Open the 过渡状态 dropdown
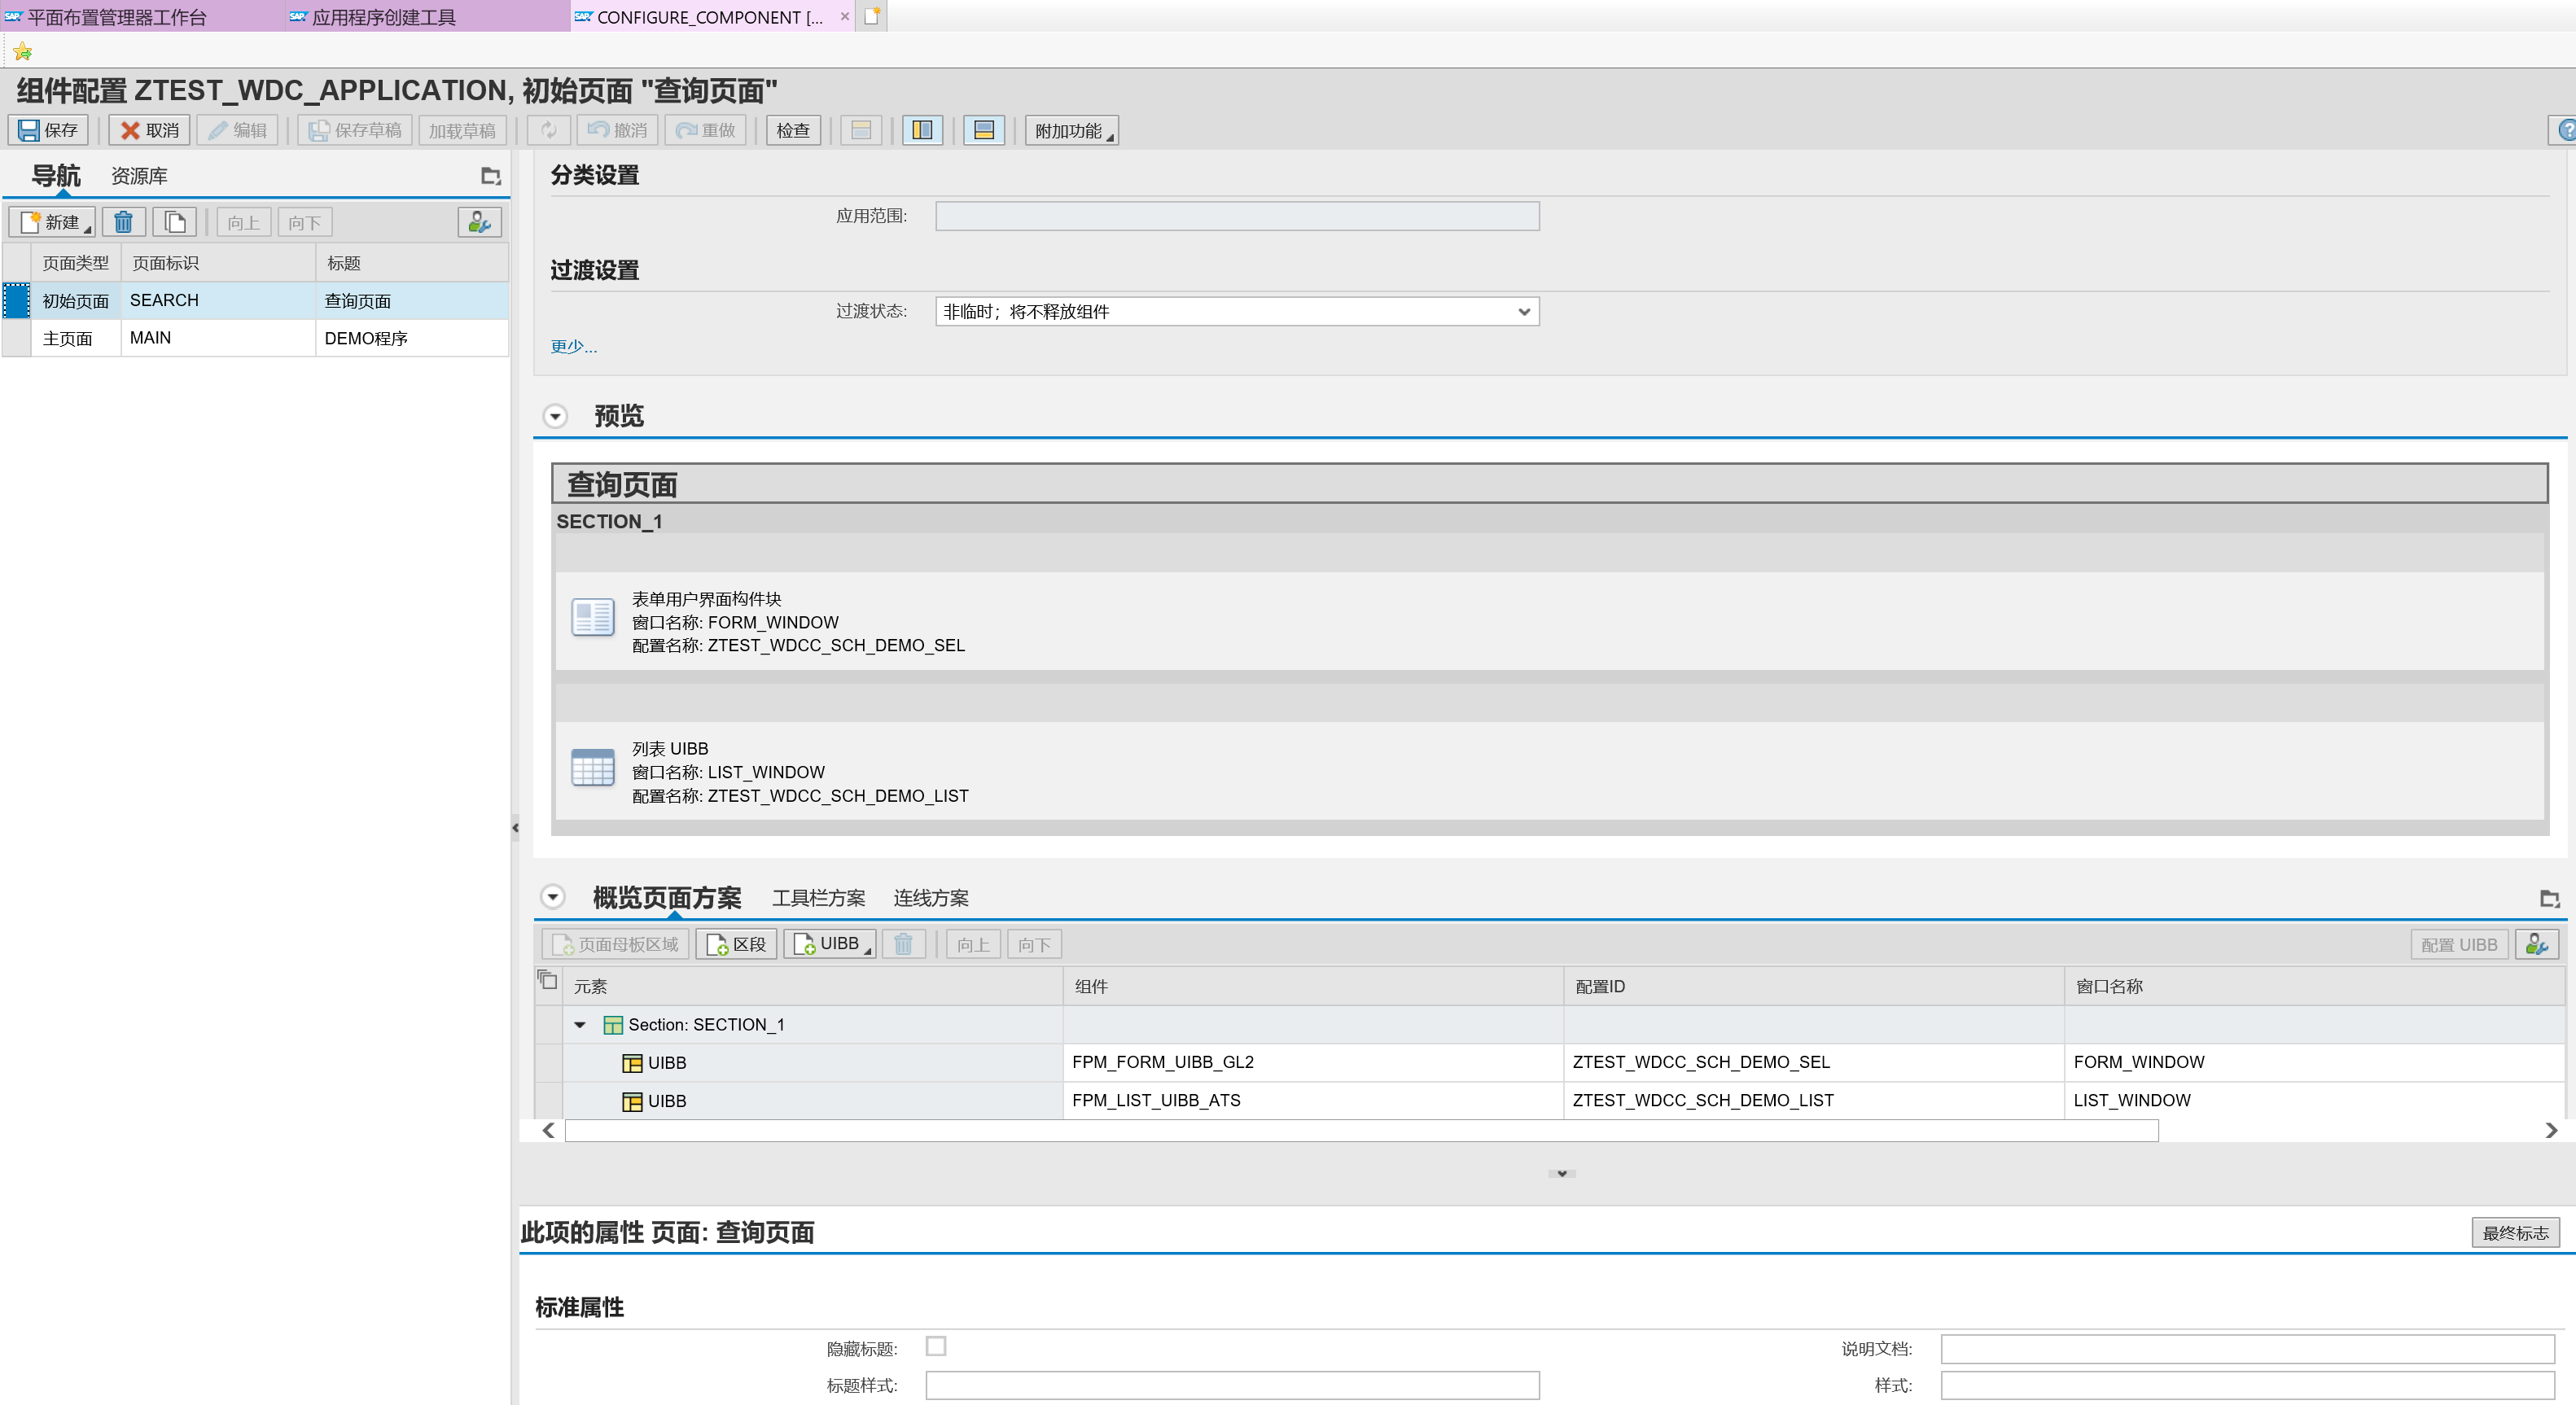The width and height of the screenshot is (2576, 1405). click(x=1525, y=311)
